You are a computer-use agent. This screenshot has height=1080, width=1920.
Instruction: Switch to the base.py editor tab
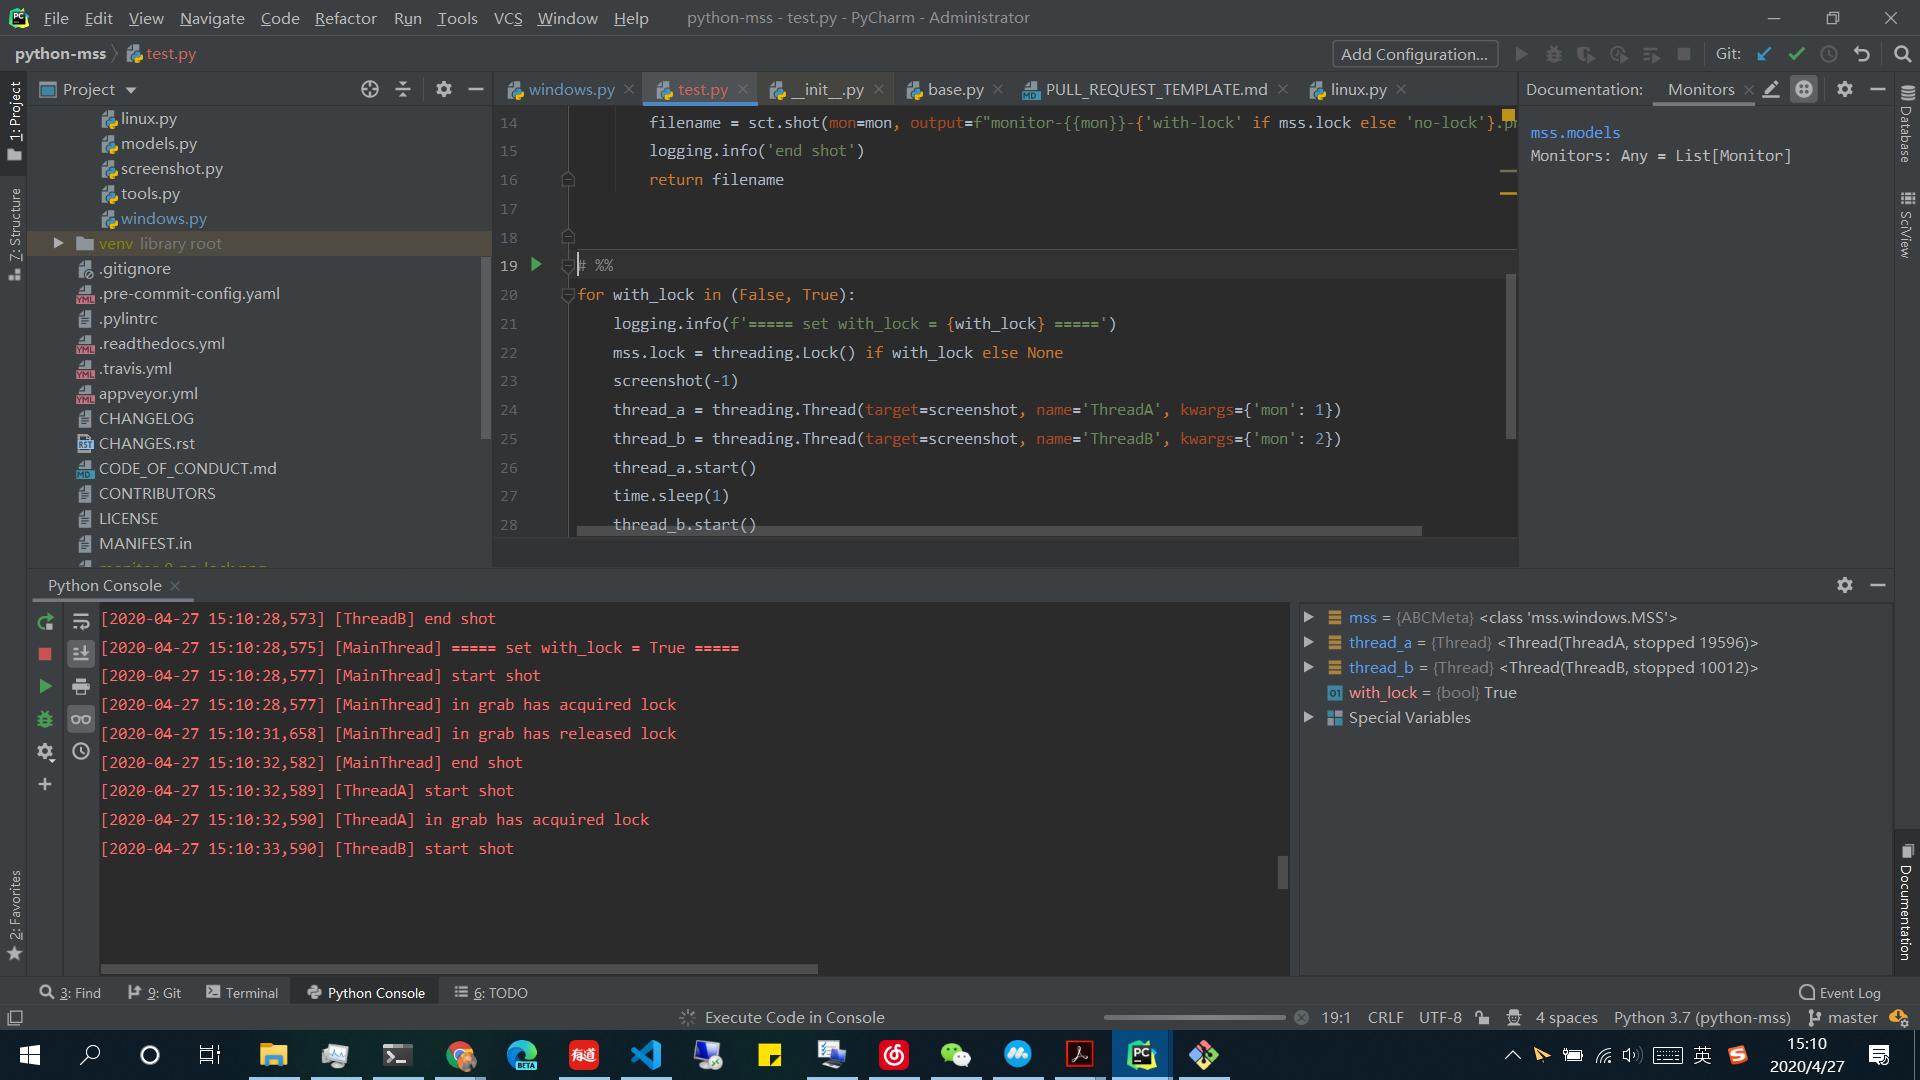954,90
